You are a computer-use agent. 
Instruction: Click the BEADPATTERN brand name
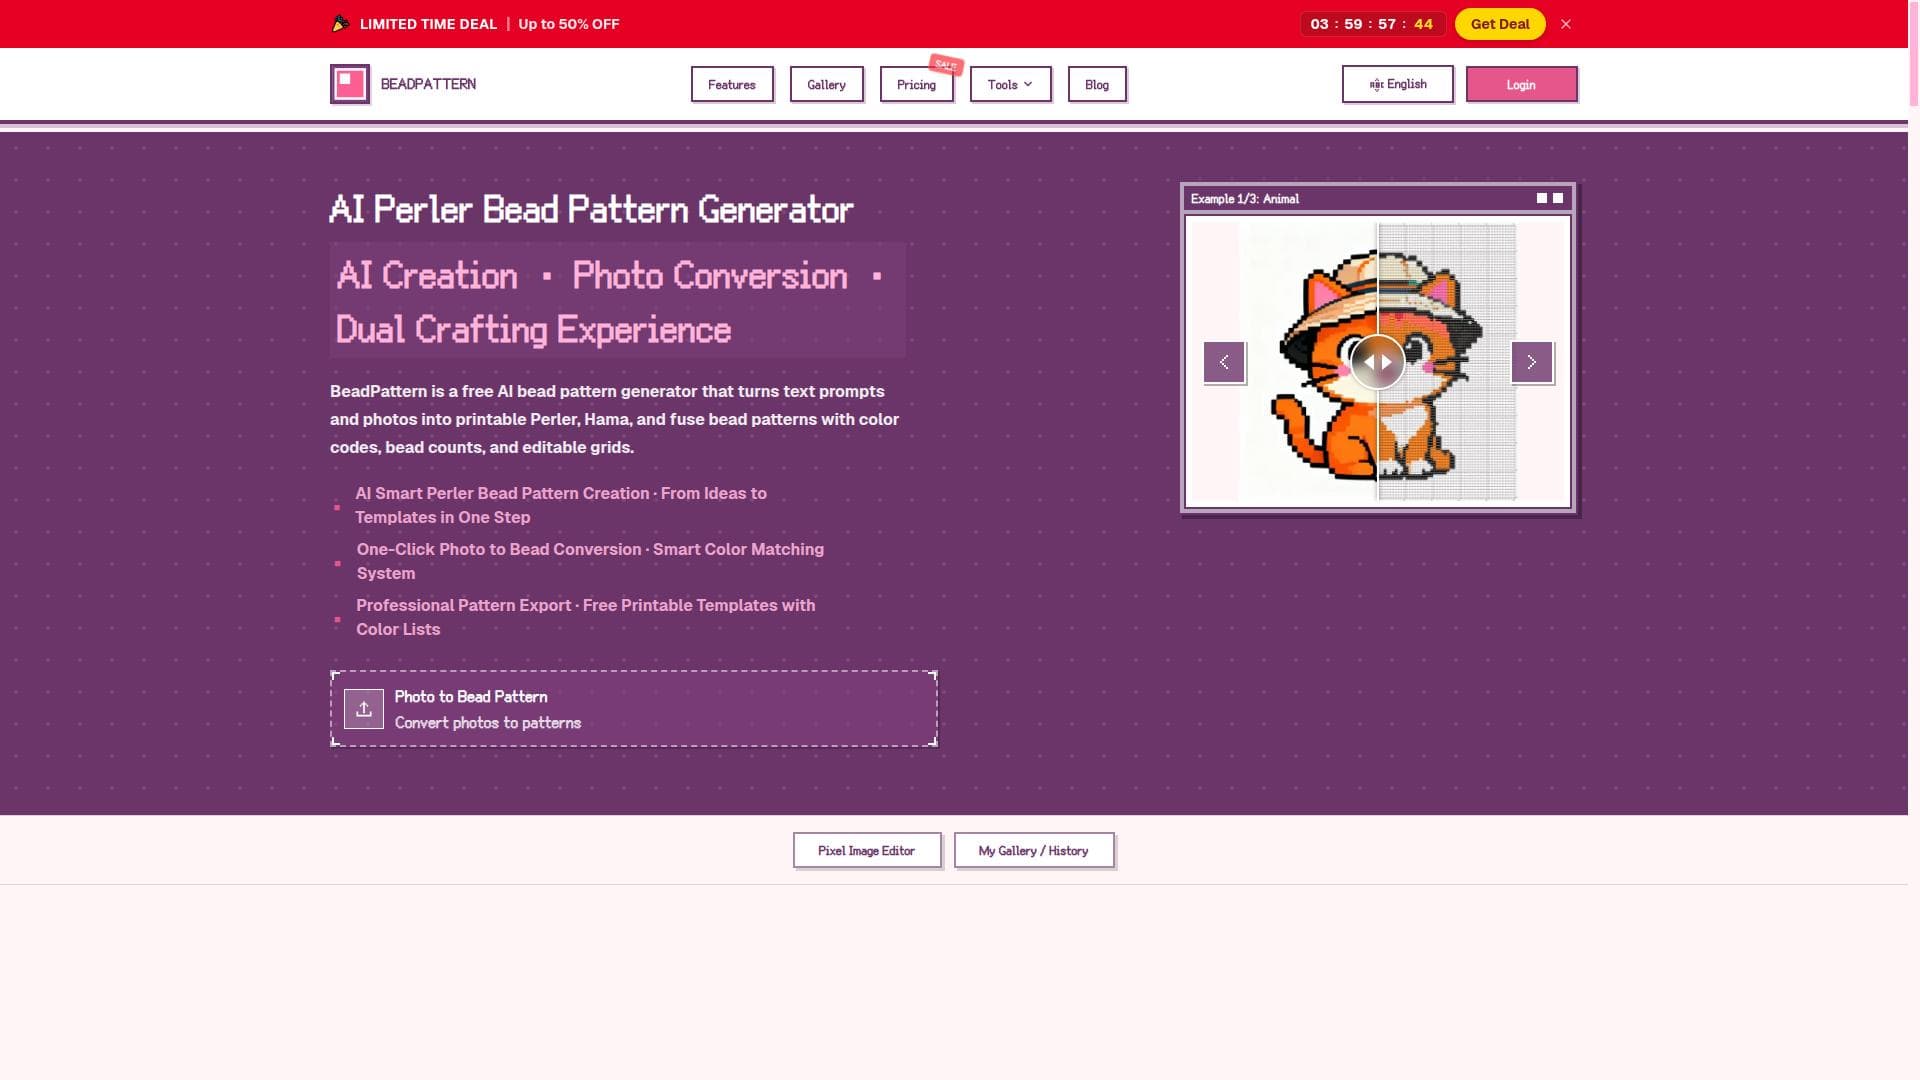(428, 84)
